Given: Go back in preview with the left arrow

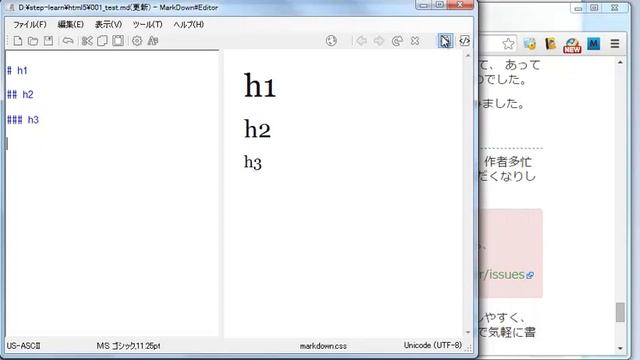Looking at the screenshot, I should pos(361,41).
